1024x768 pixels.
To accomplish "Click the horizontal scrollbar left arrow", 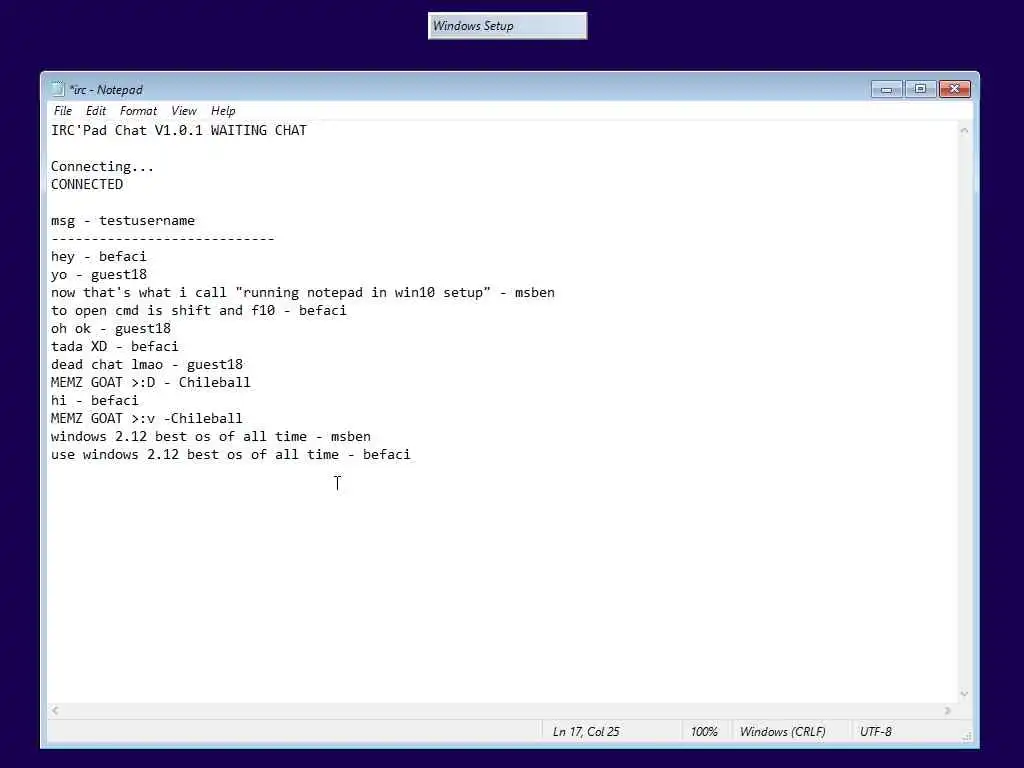I will pos(56,711).
